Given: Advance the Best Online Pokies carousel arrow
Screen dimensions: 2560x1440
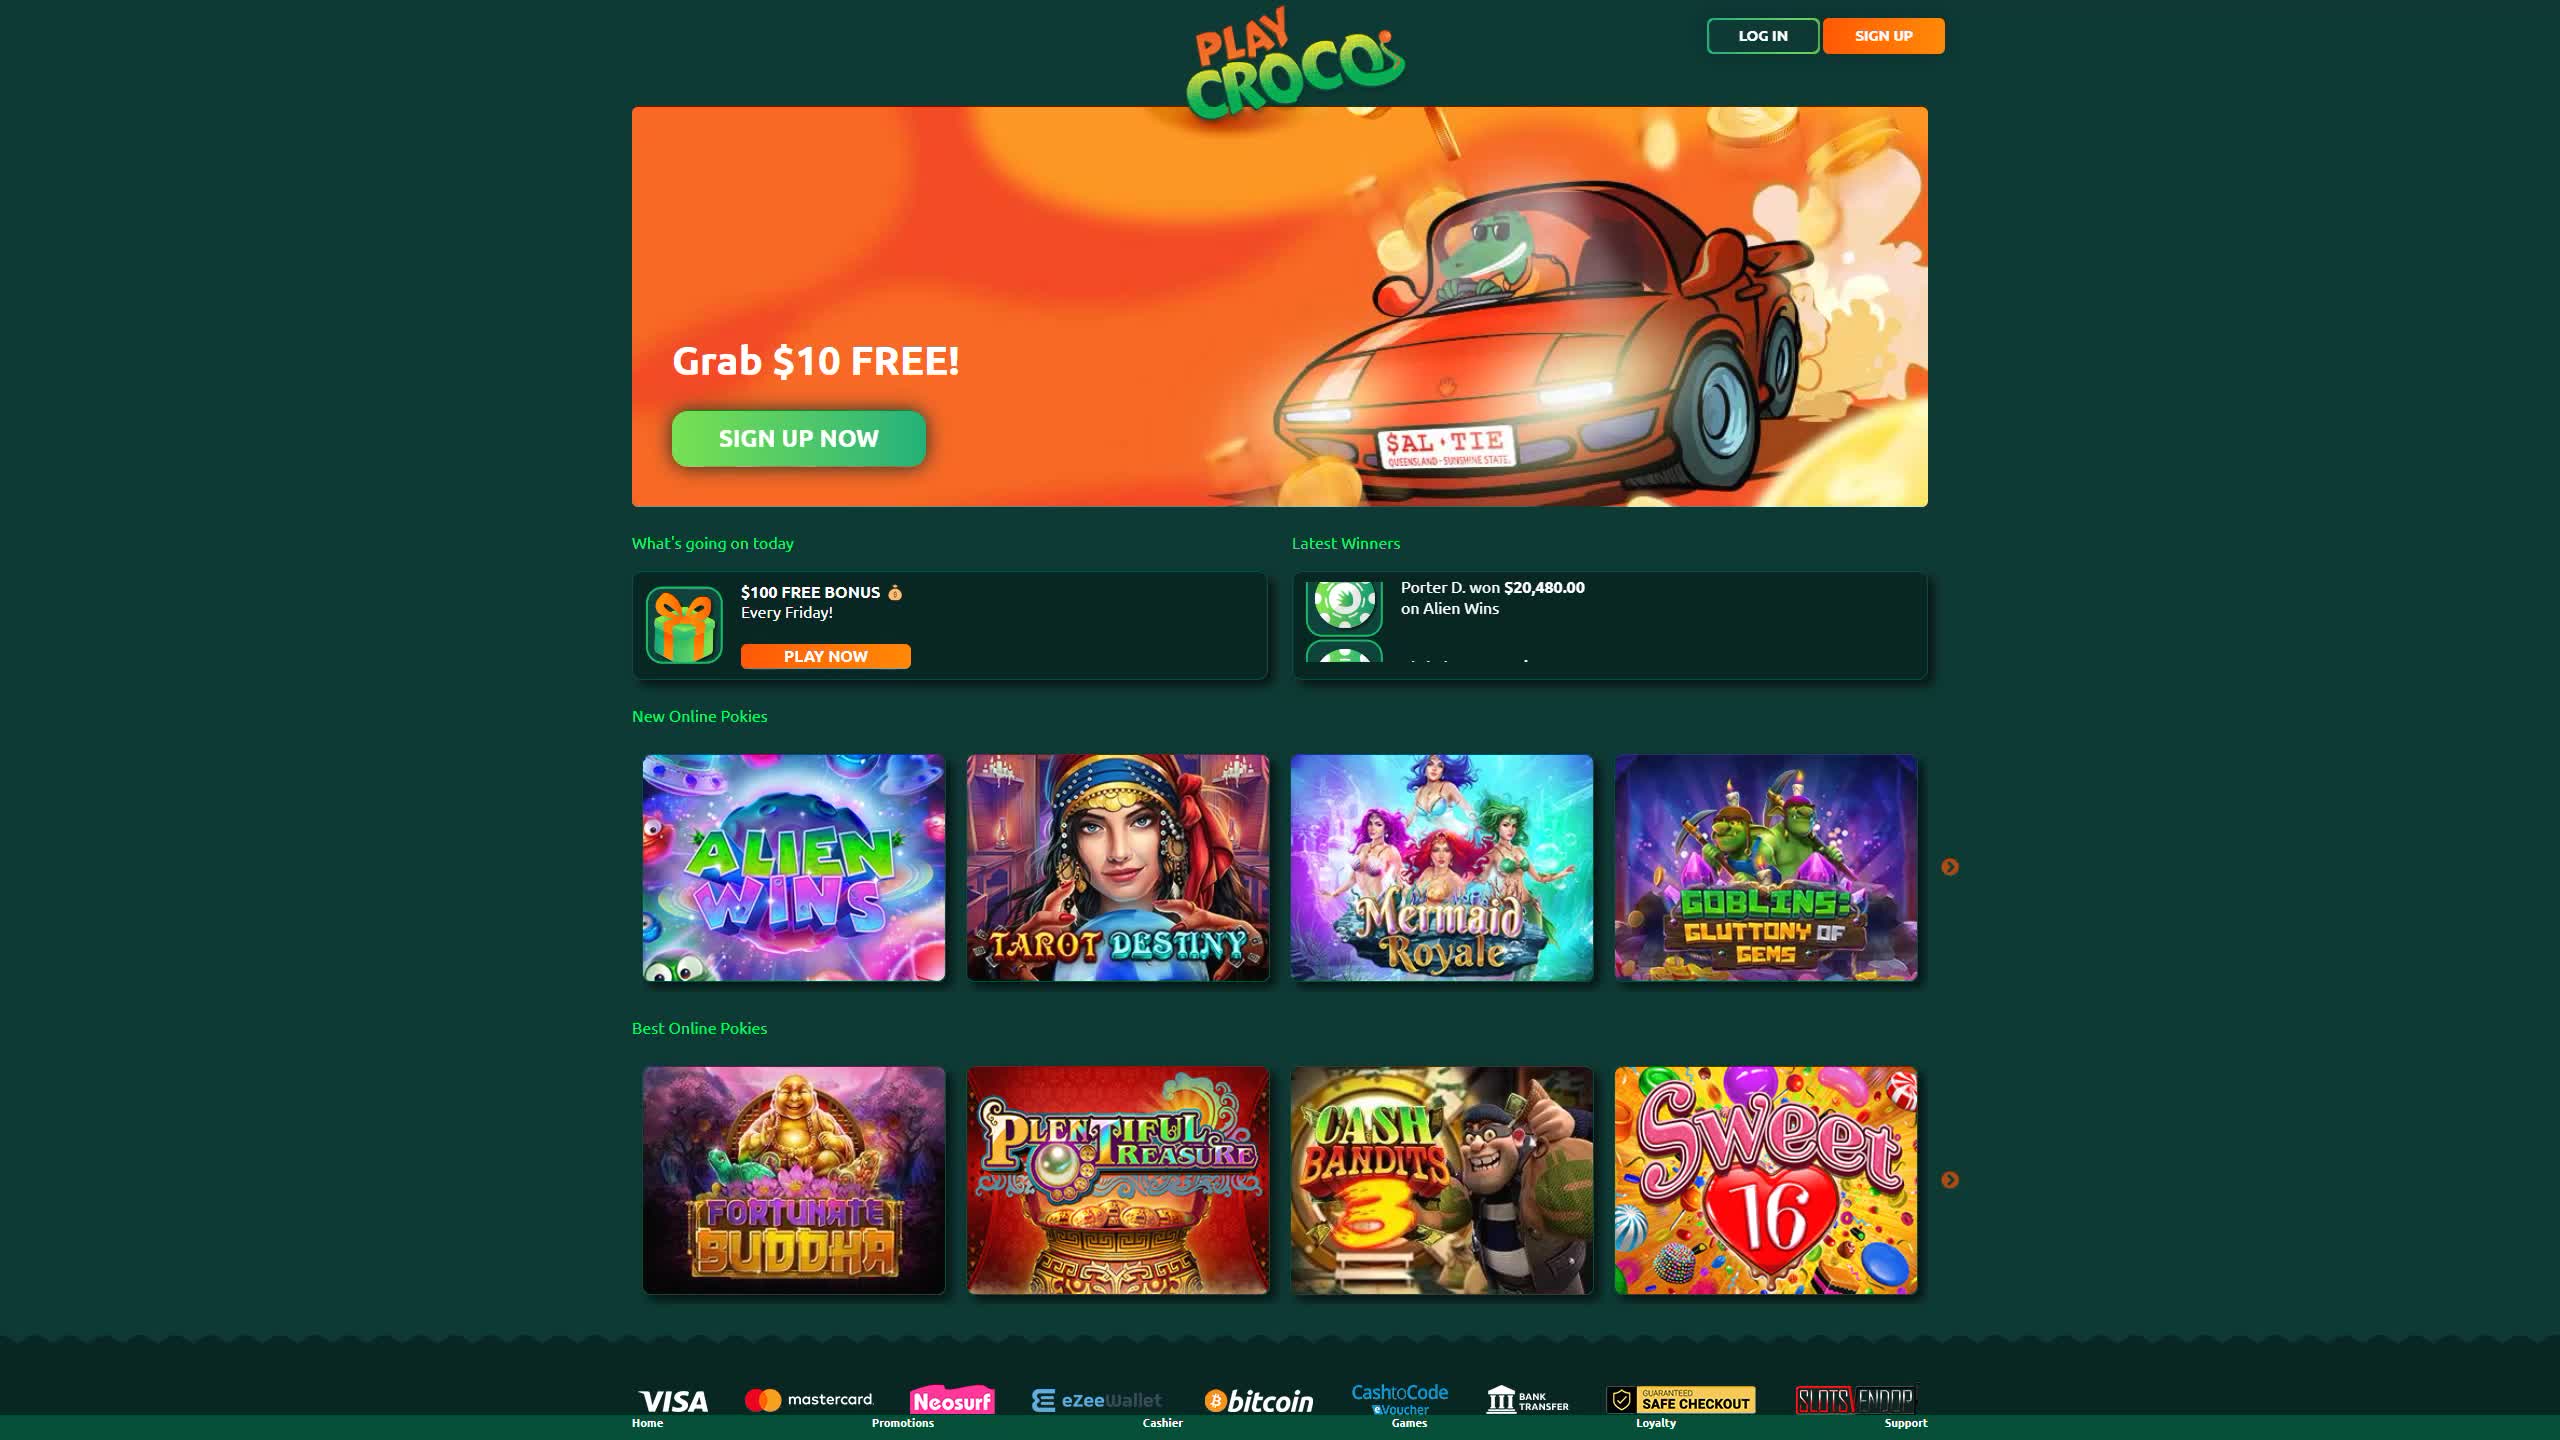Looking at the screenshot, I should 1950,1180.
